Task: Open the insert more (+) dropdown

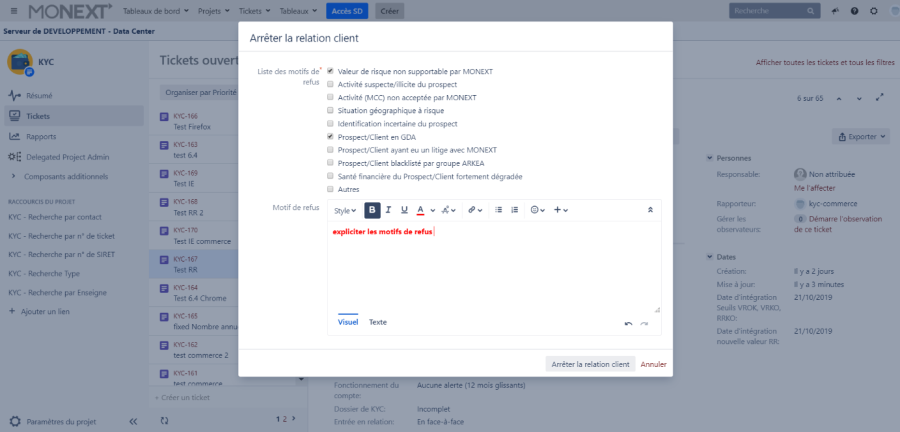Action: 560,210
